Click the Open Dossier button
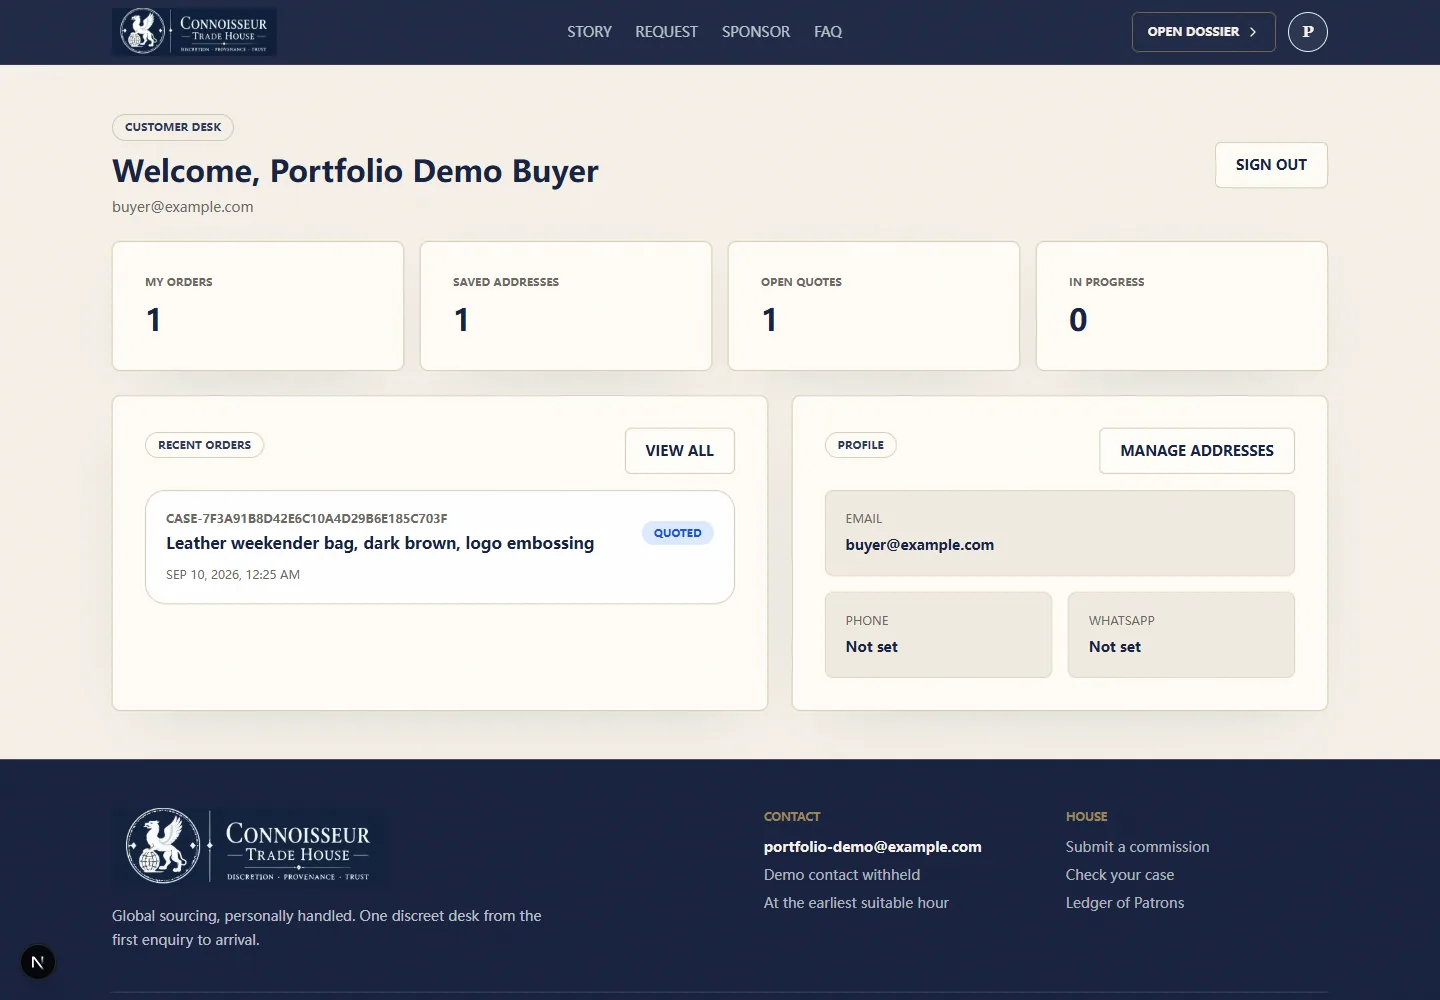Screen dimensions: 1440x1000 (x=1203, y=32)
